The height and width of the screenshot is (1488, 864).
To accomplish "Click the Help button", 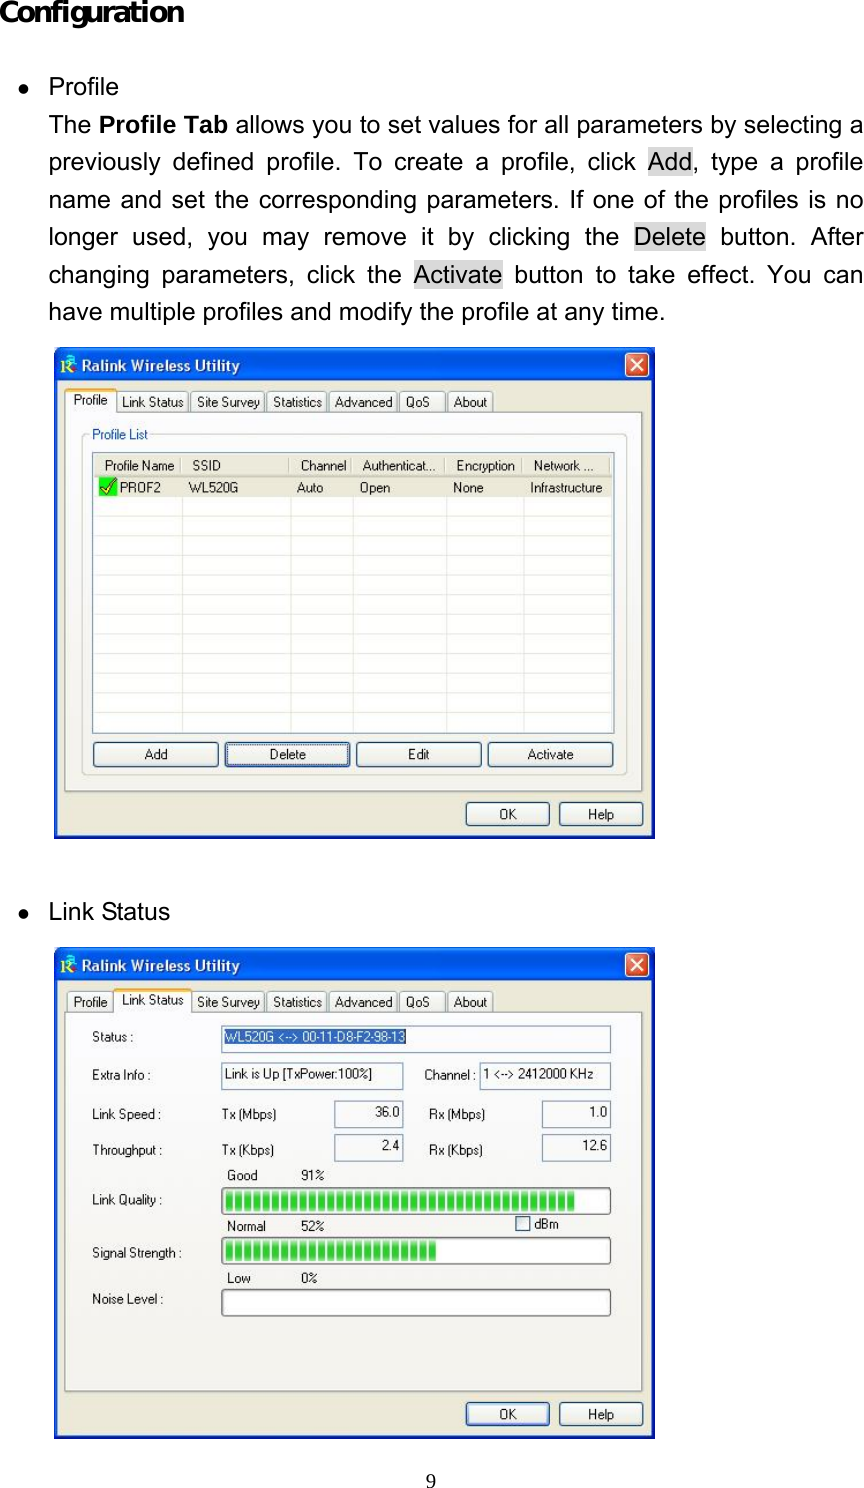I will [600, 813].
